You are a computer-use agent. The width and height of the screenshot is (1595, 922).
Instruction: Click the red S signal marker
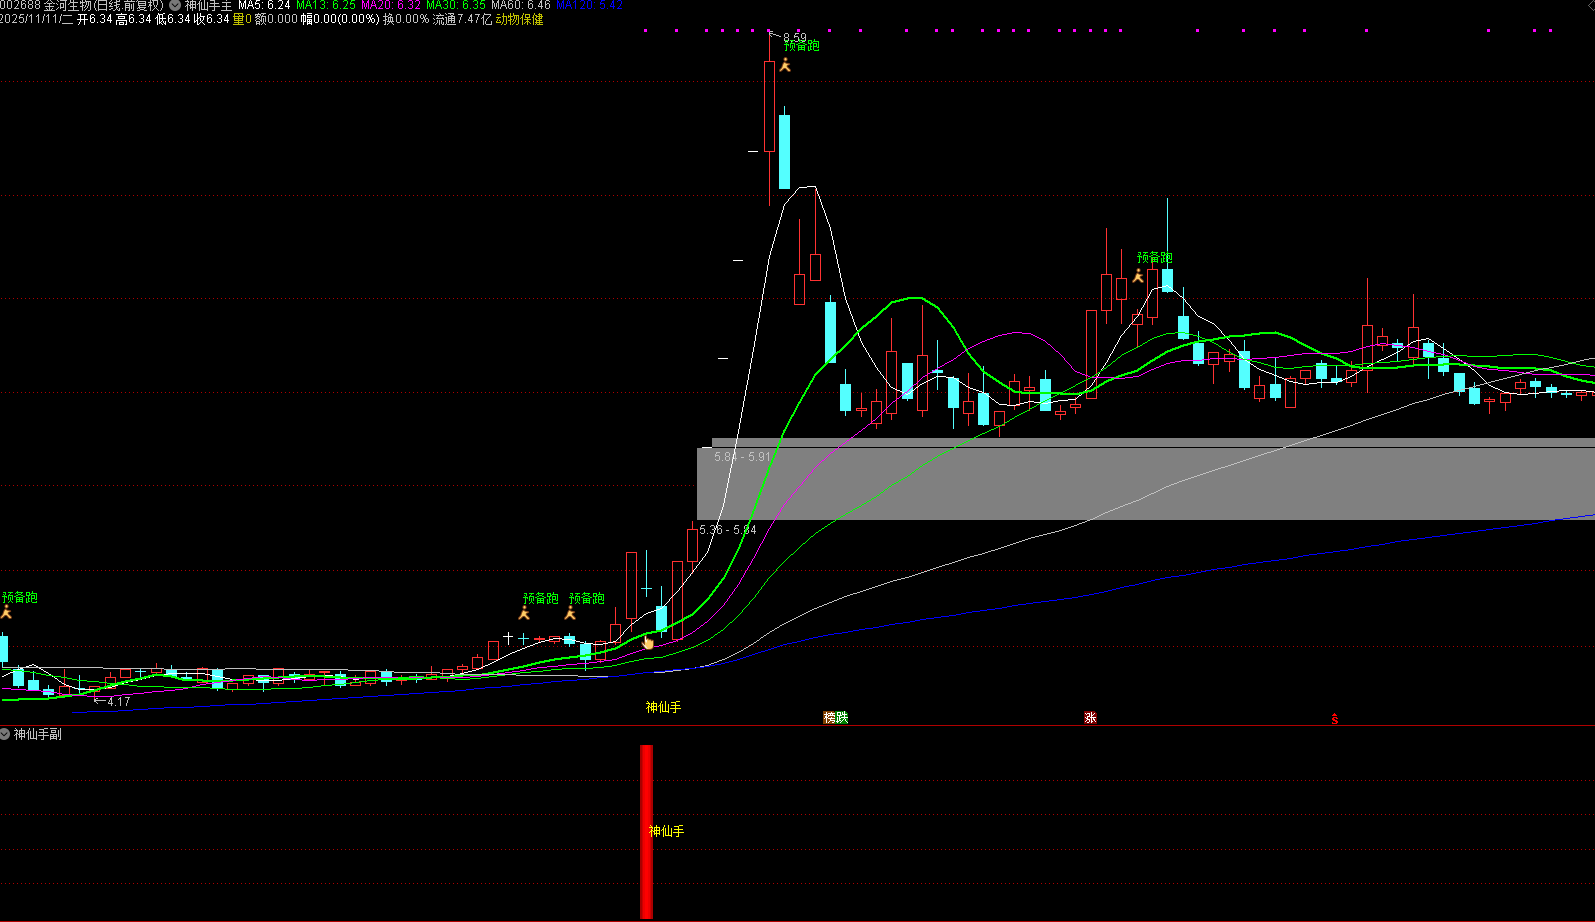(1334, 718)
